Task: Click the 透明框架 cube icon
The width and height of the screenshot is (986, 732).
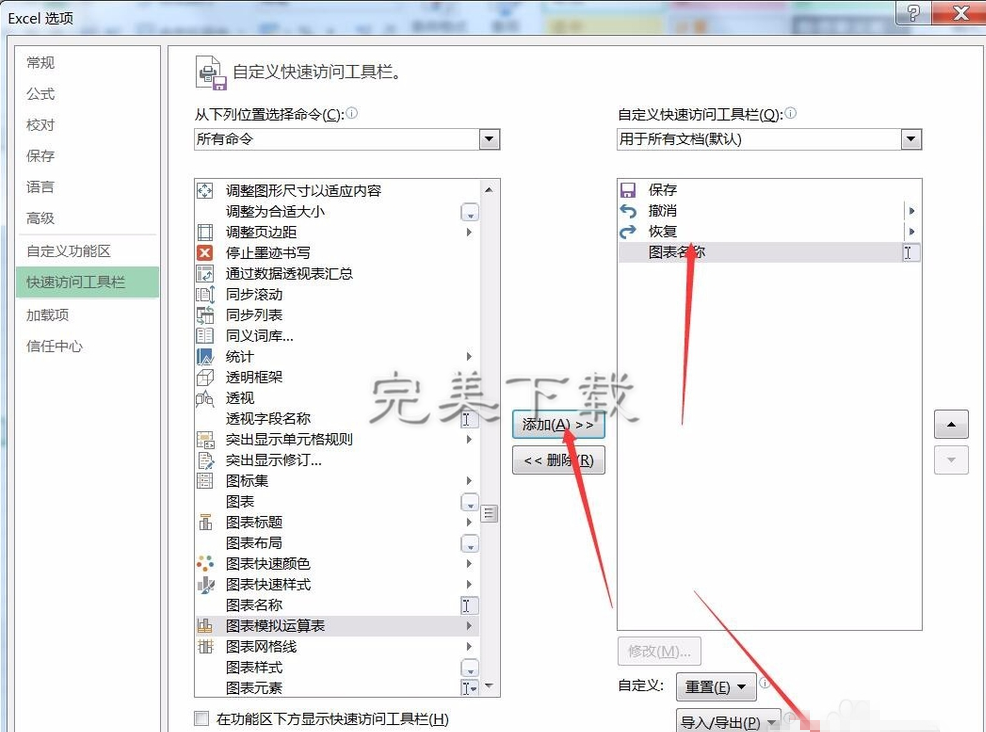Action: coord(205,377)
